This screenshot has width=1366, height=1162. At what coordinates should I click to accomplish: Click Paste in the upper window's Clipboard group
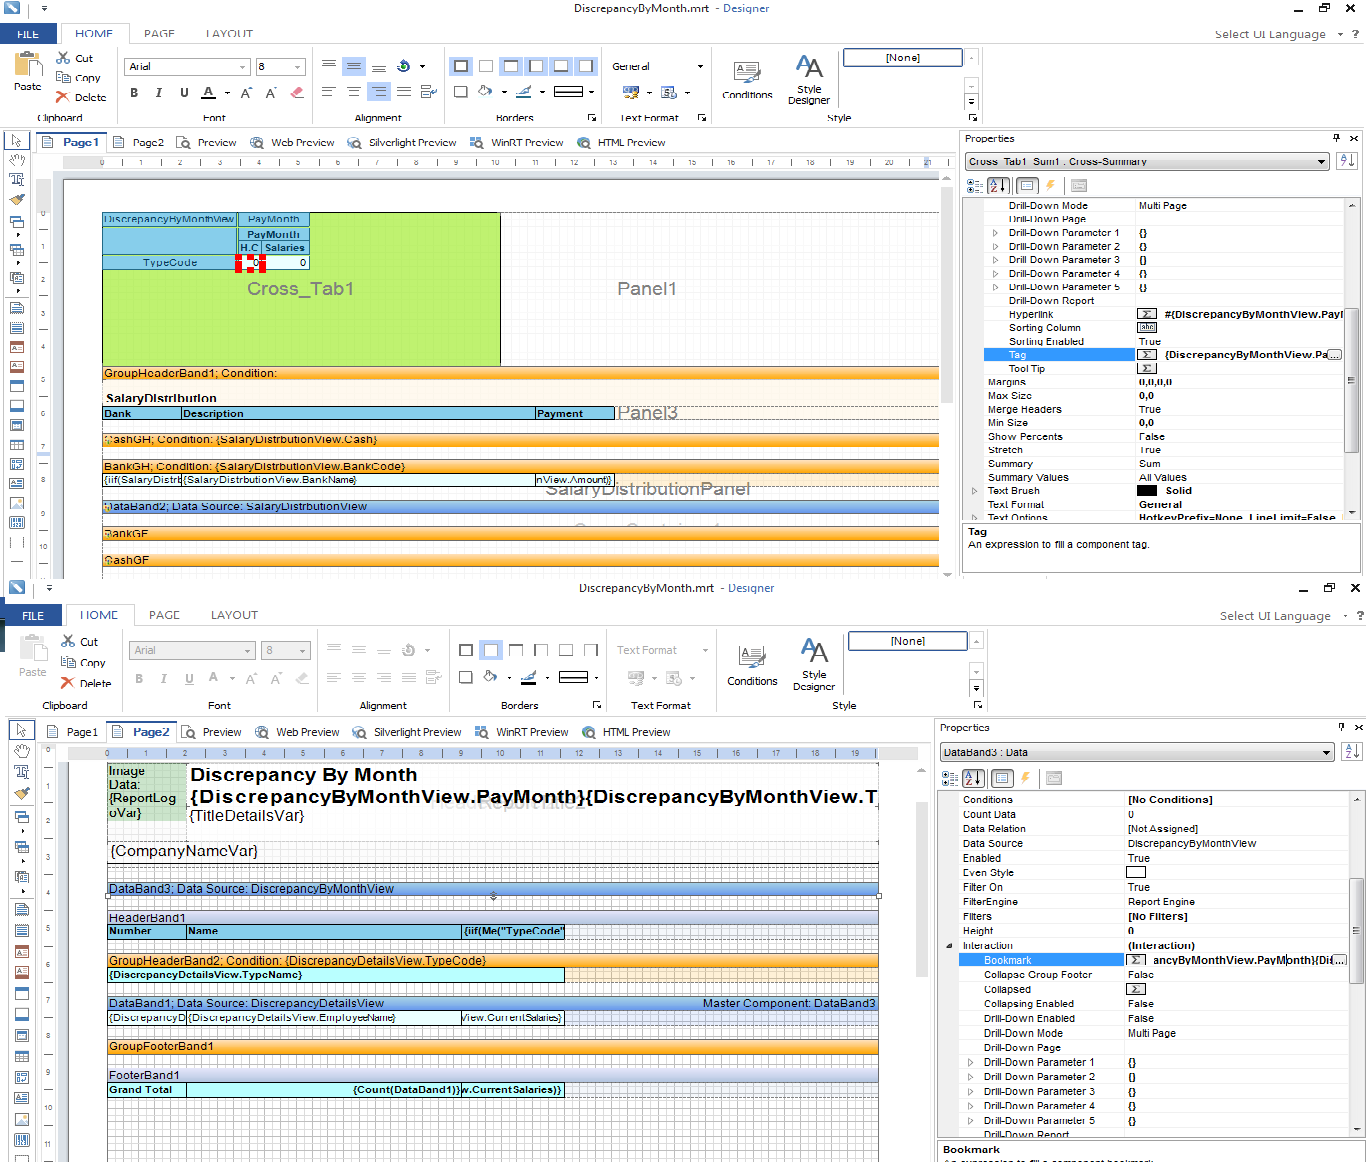tap(28, 72)
